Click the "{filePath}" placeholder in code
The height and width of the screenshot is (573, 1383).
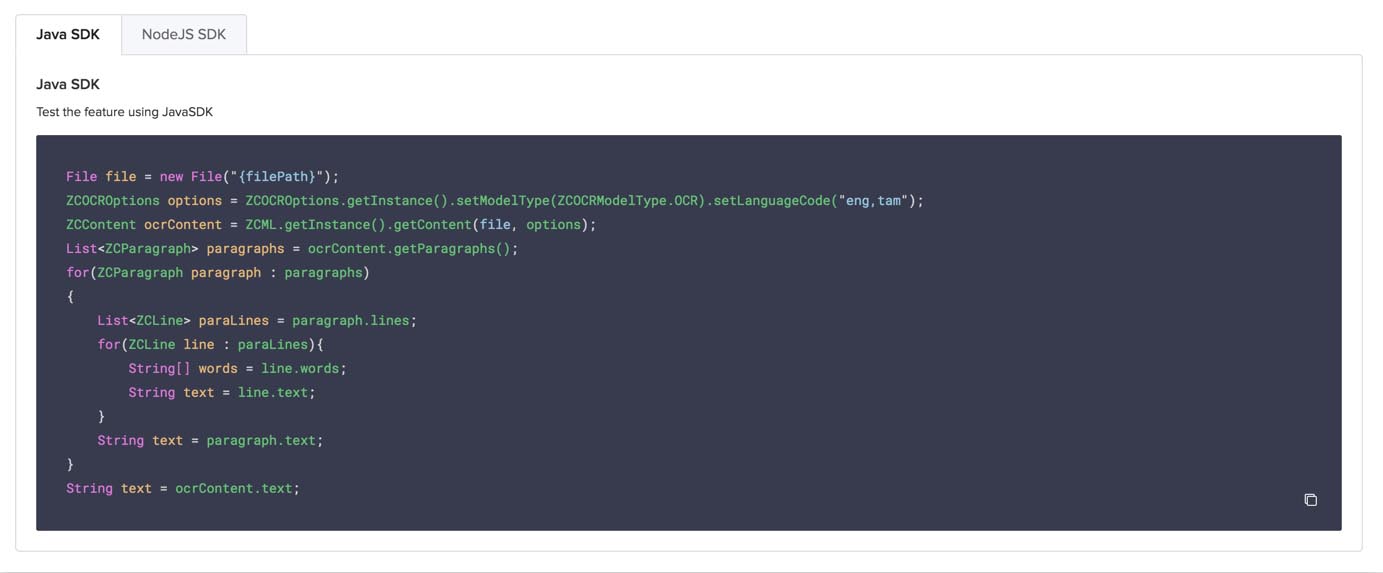pos(277,177)
